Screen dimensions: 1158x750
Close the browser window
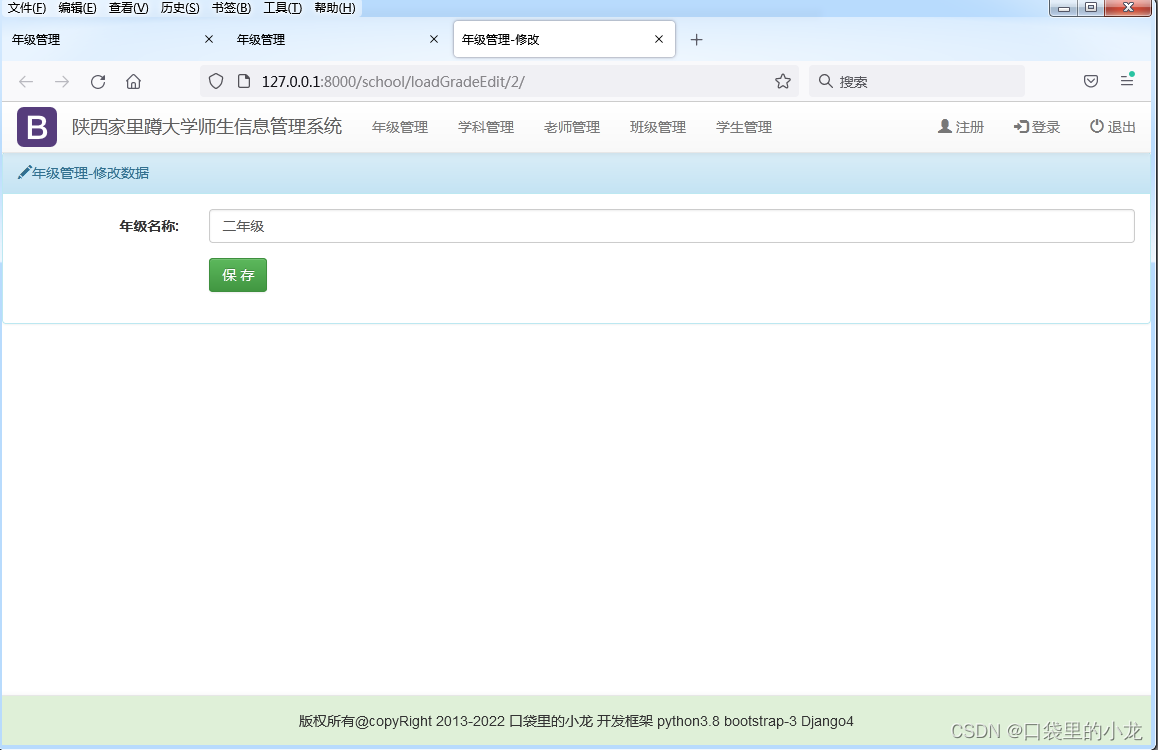pos(1128,8)
